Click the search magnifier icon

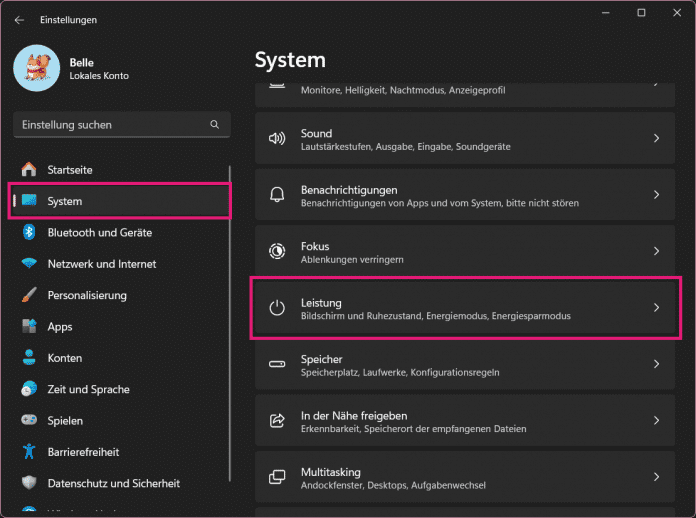214,125
